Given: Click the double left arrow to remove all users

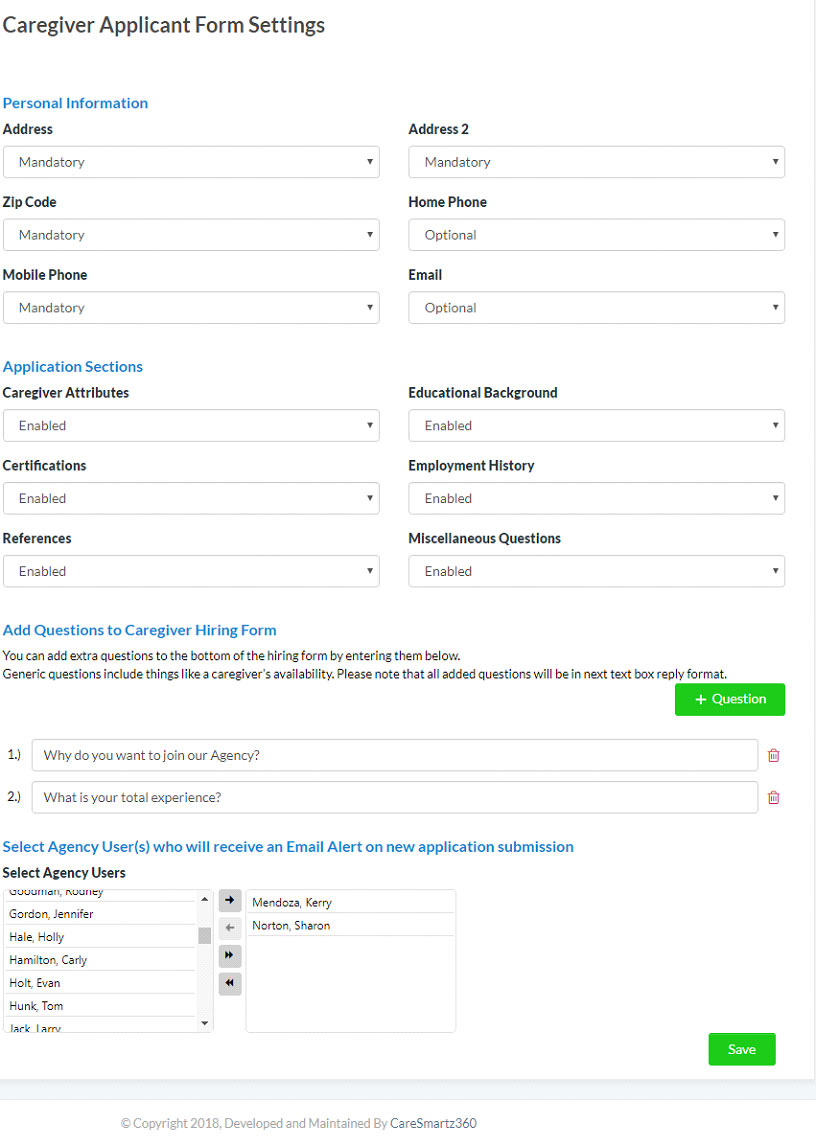Looking at the screenshot, I should tap(230, 984).
